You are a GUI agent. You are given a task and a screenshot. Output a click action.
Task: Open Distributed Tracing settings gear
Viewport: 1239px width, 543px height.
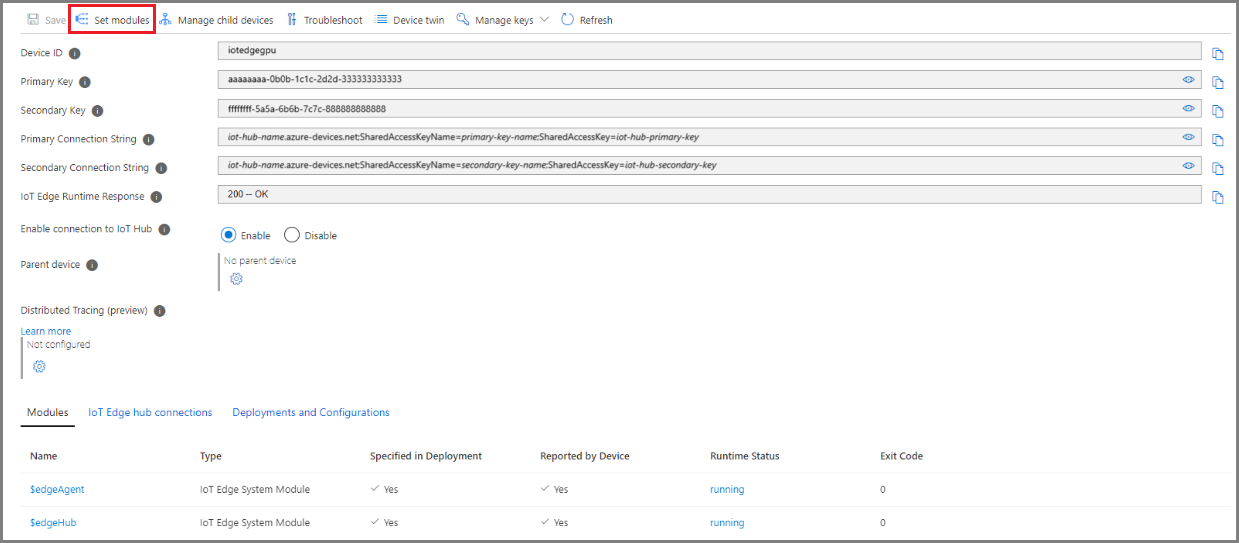[x=39, y=366]
